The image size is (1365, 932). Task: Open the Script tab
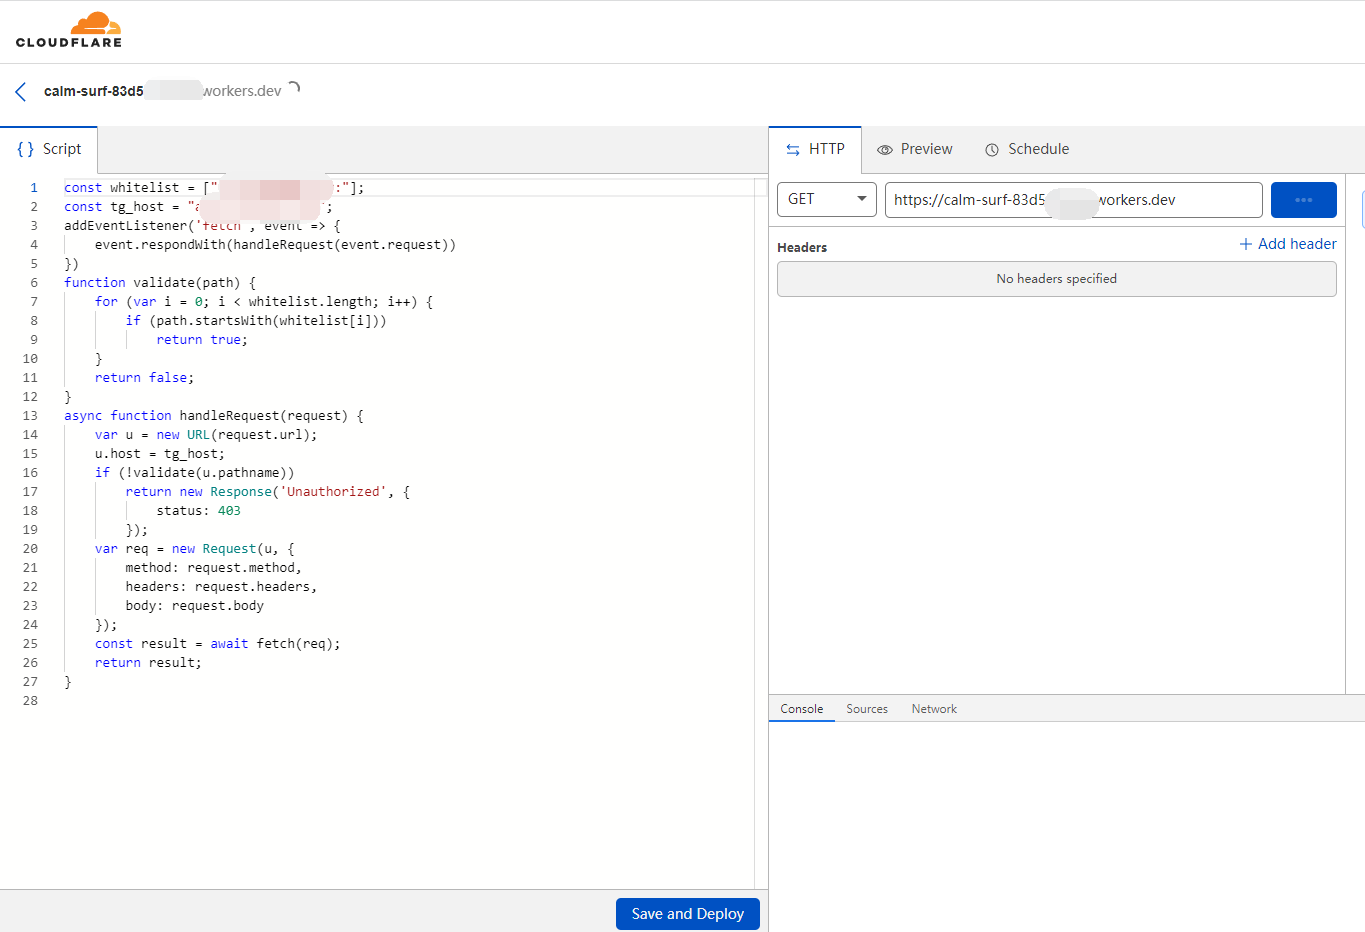pos(49,149)
